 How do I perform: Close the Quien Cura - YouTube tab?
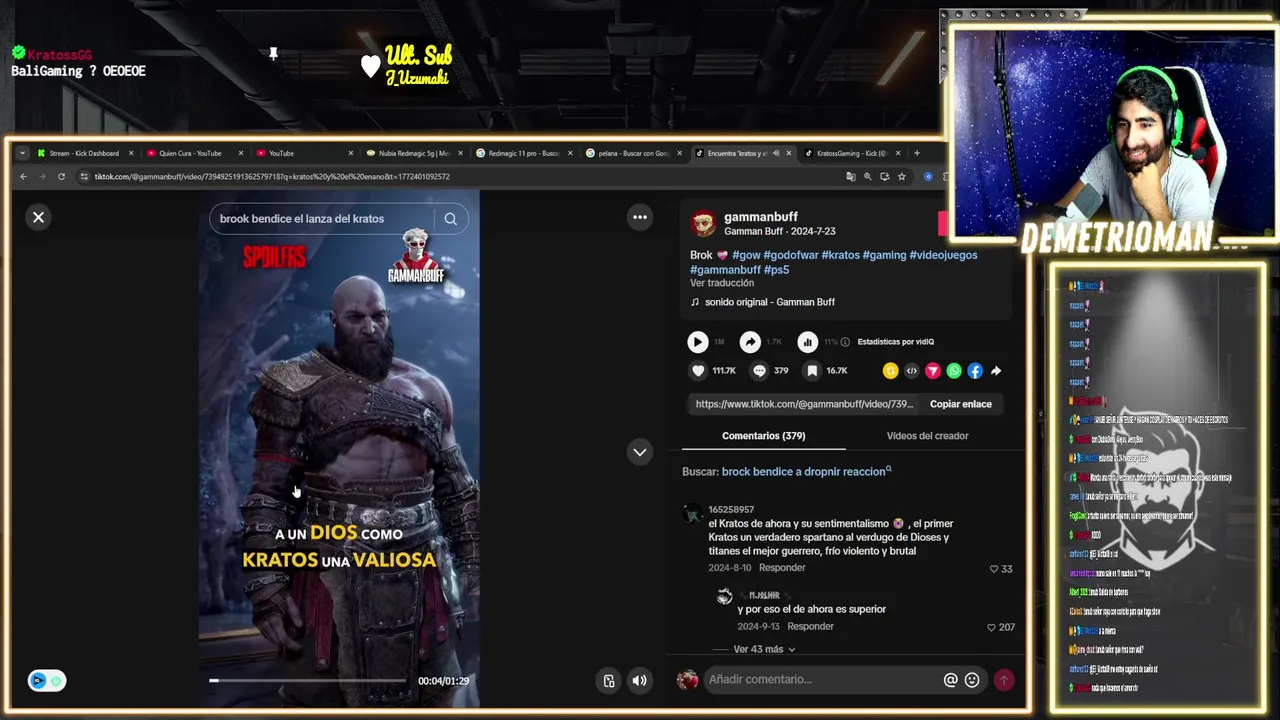pos(240,153)
